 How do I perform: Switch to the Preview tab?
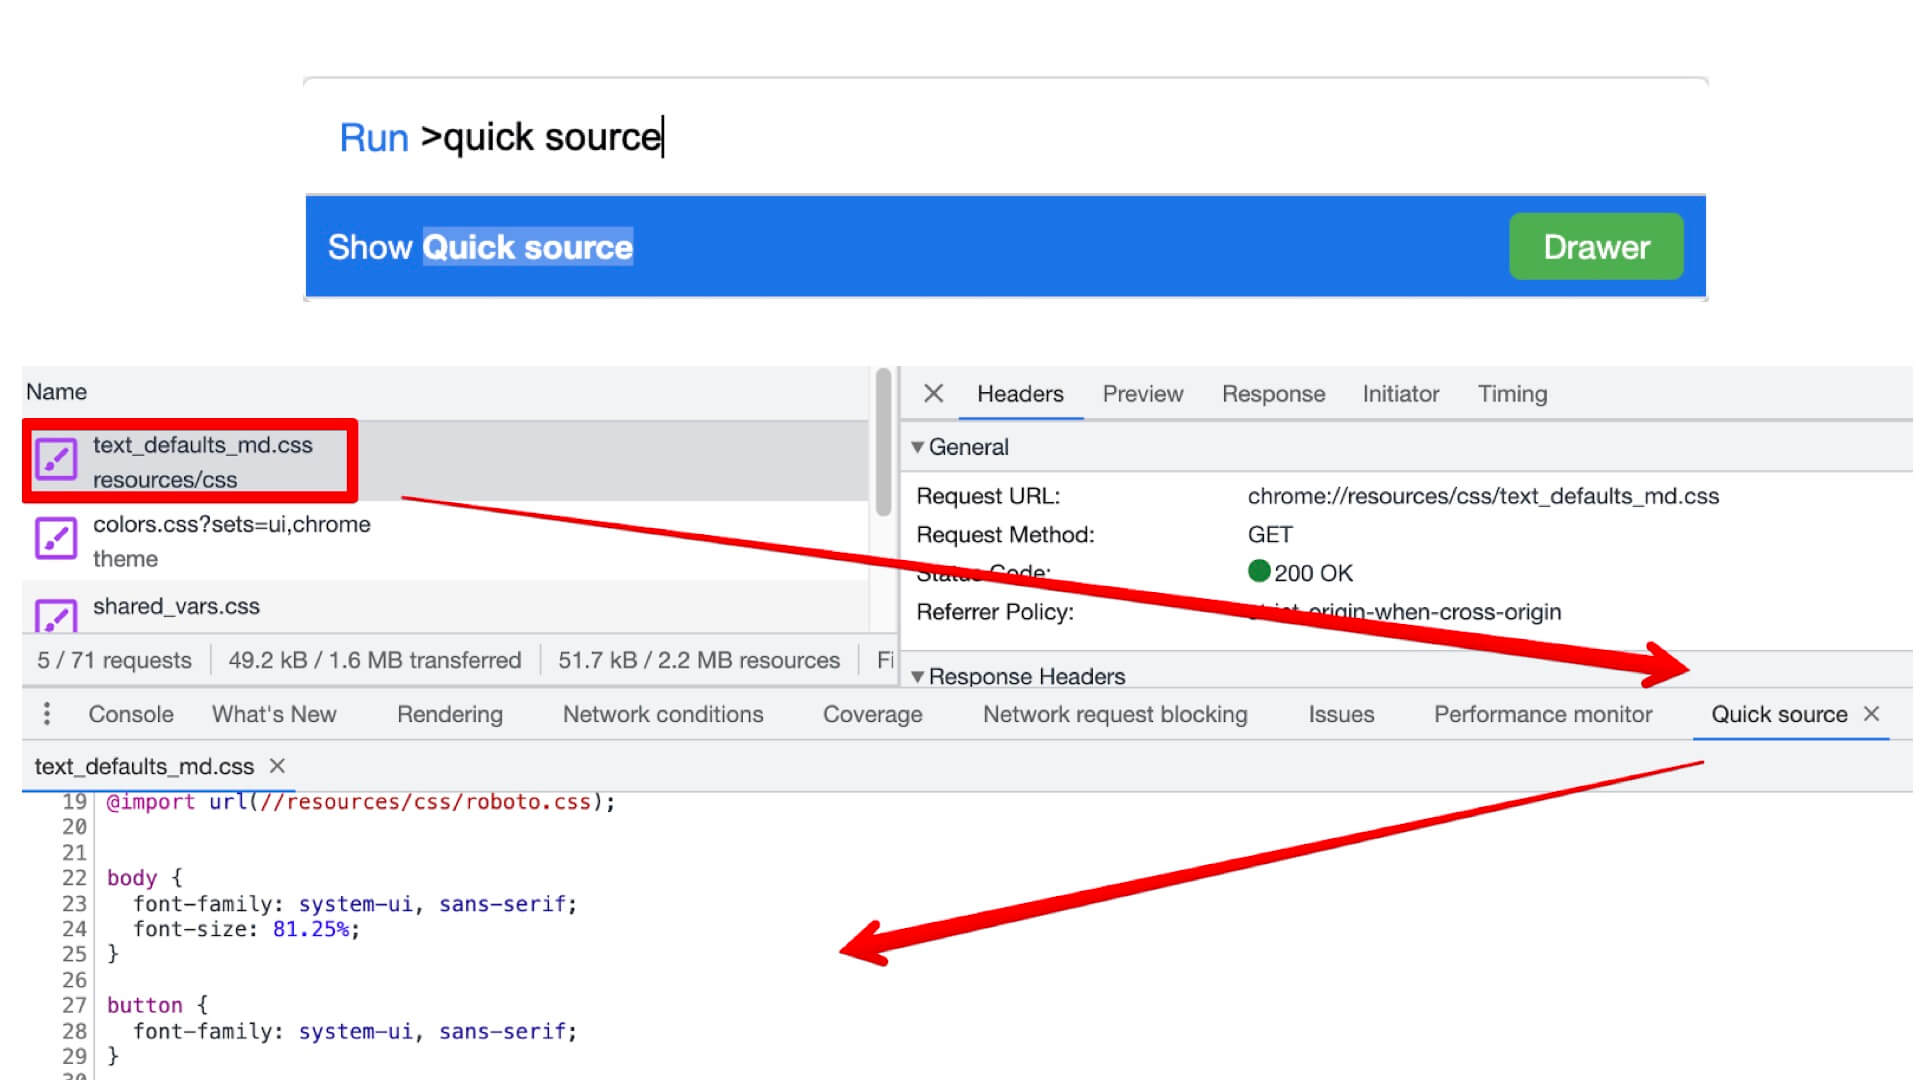coord(1142,393)
